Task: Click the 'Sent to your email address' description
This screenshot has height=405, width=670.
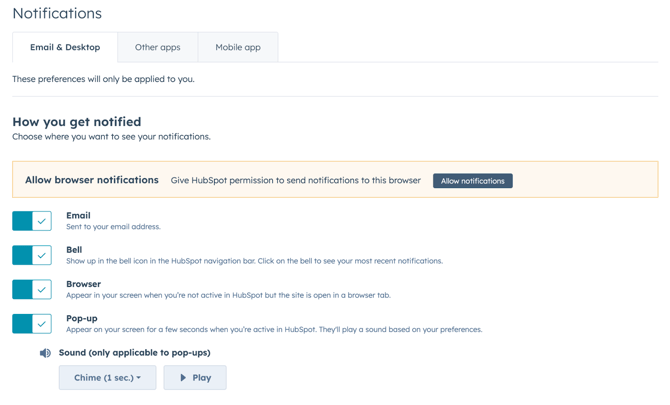Action: click(x=113, y=227)
